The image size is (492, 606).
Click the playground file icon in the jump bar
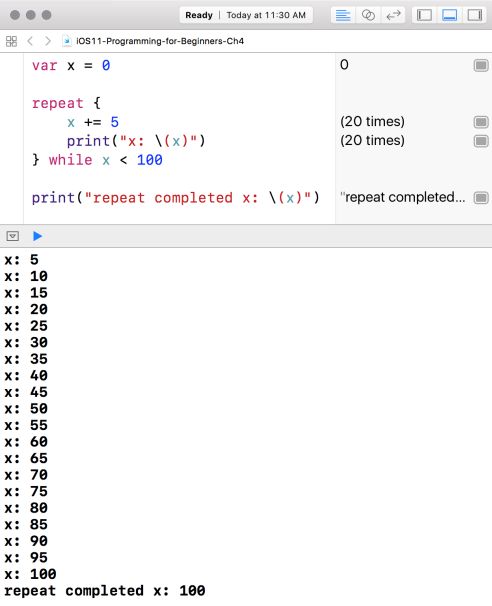[x=67, y=41]
